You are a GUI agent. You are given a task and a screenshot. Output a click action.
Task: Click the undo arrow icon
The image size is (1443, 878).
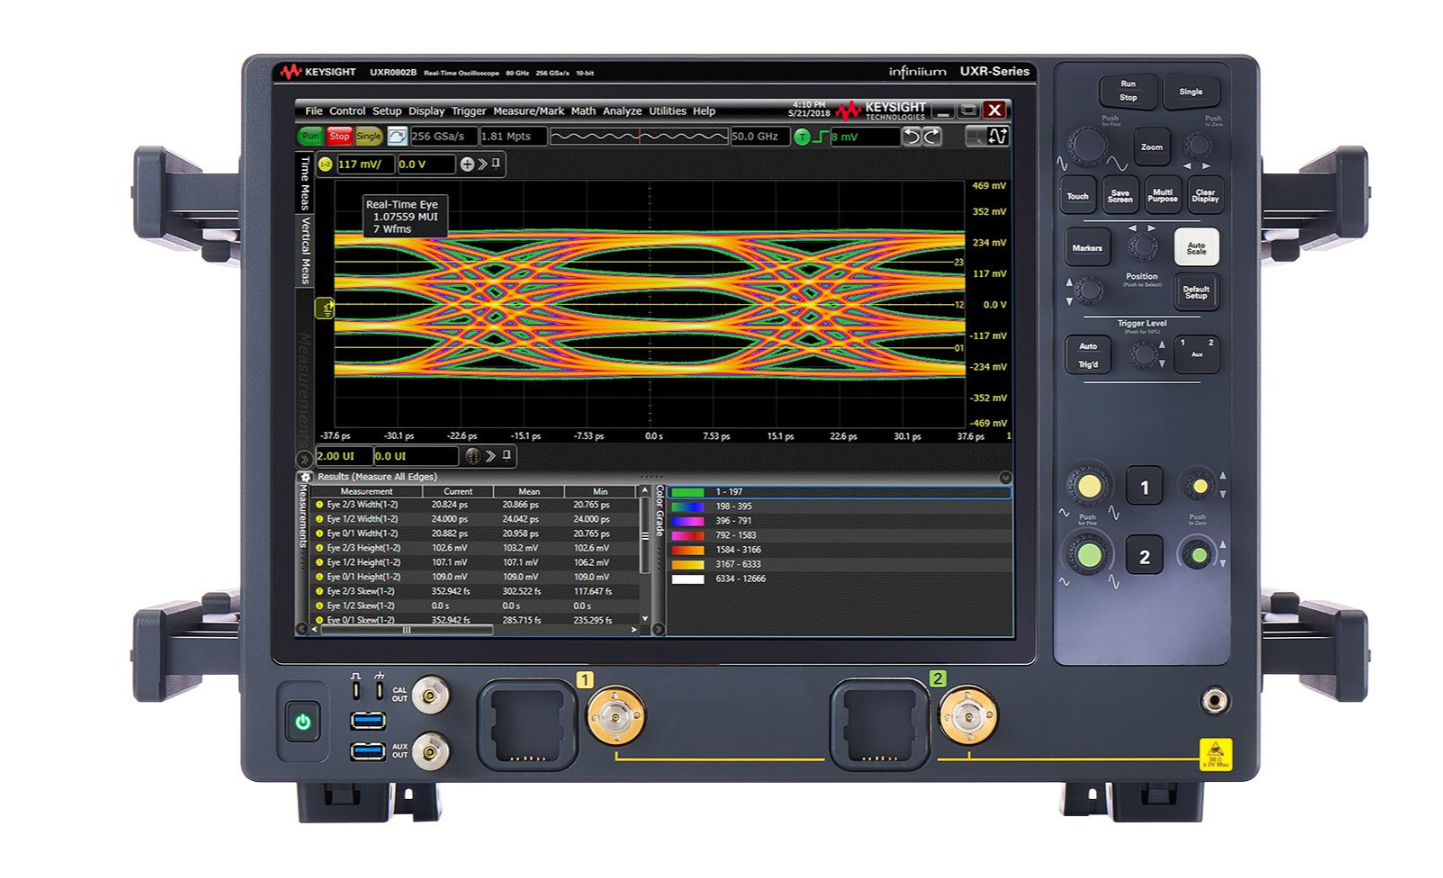912,137
